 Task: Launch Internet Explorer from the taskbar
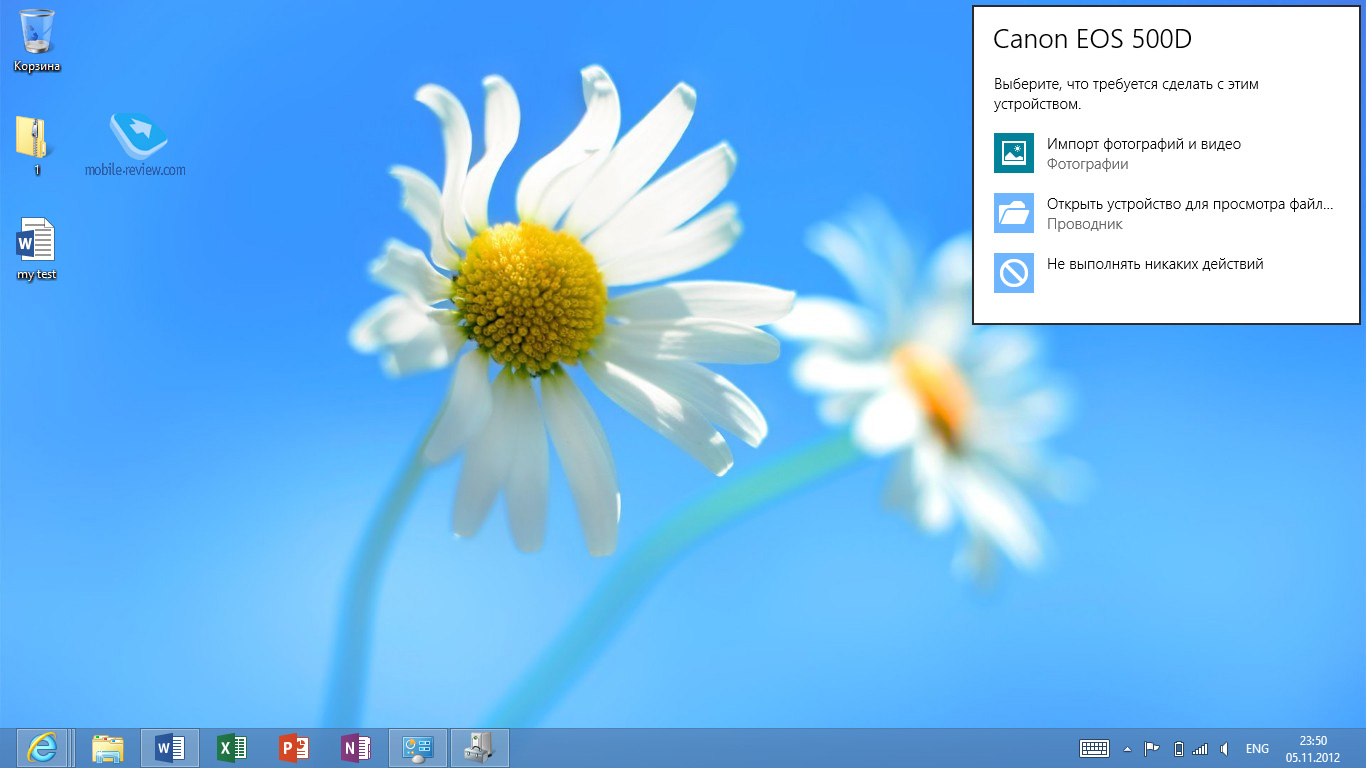click(x=42, y=748)
